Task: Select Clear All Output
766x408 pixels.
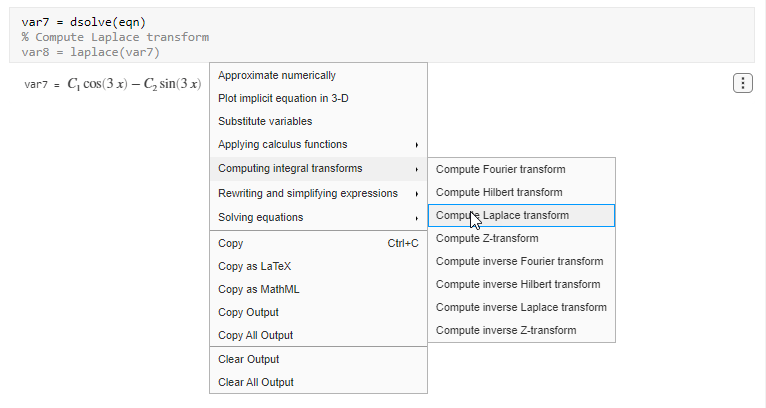Action: click(256, 382)
